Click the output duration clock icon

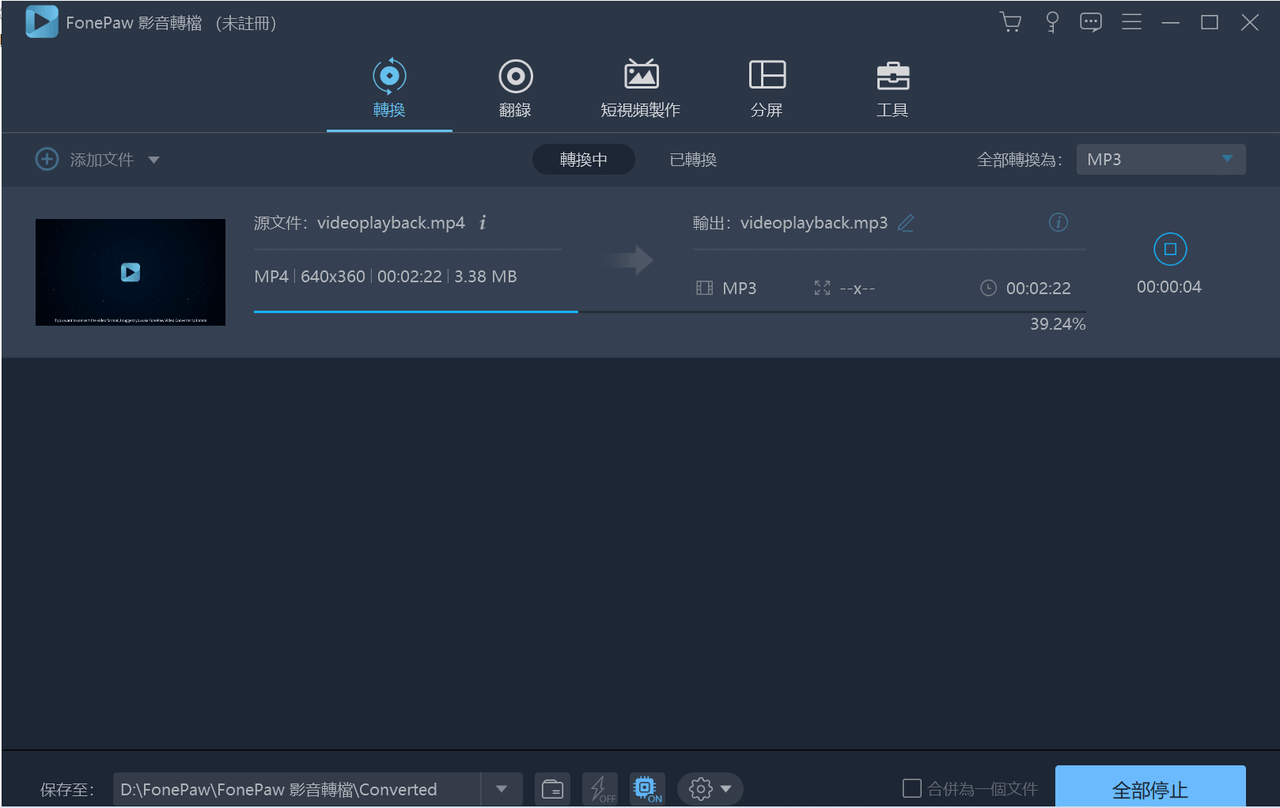(988, 288)
